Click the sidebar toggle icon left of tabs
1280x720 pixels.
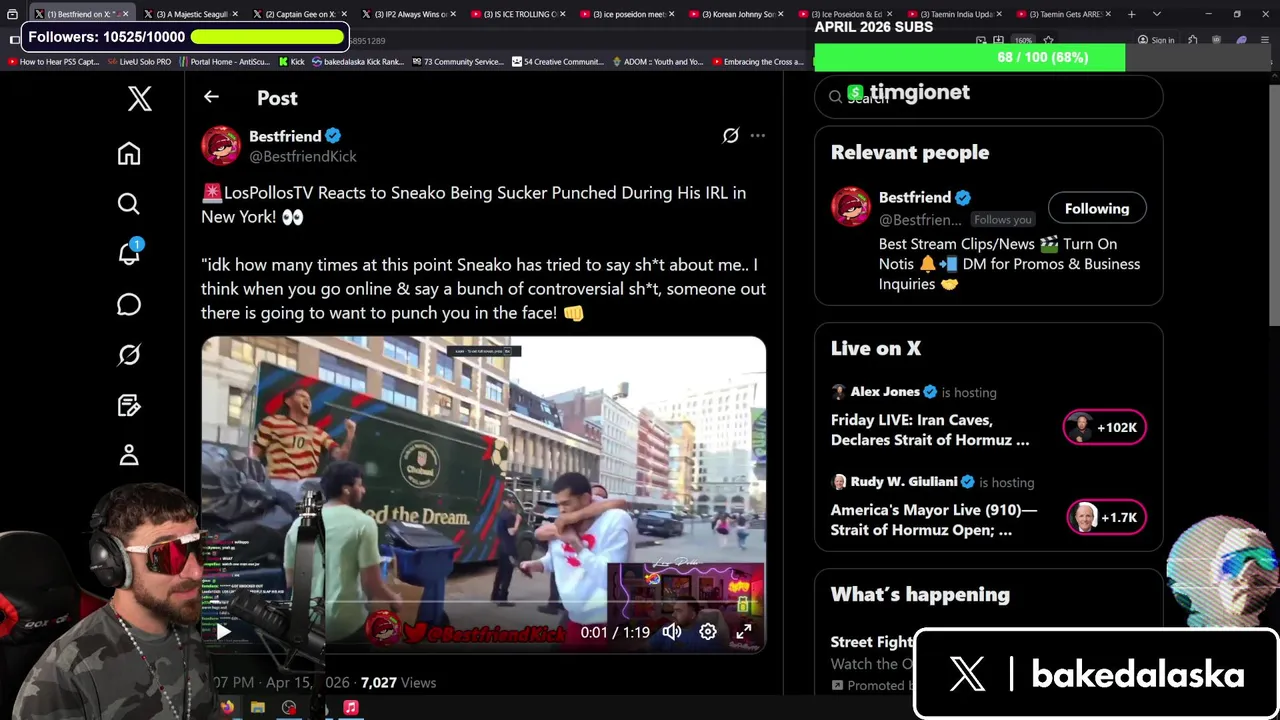(12, 14)
